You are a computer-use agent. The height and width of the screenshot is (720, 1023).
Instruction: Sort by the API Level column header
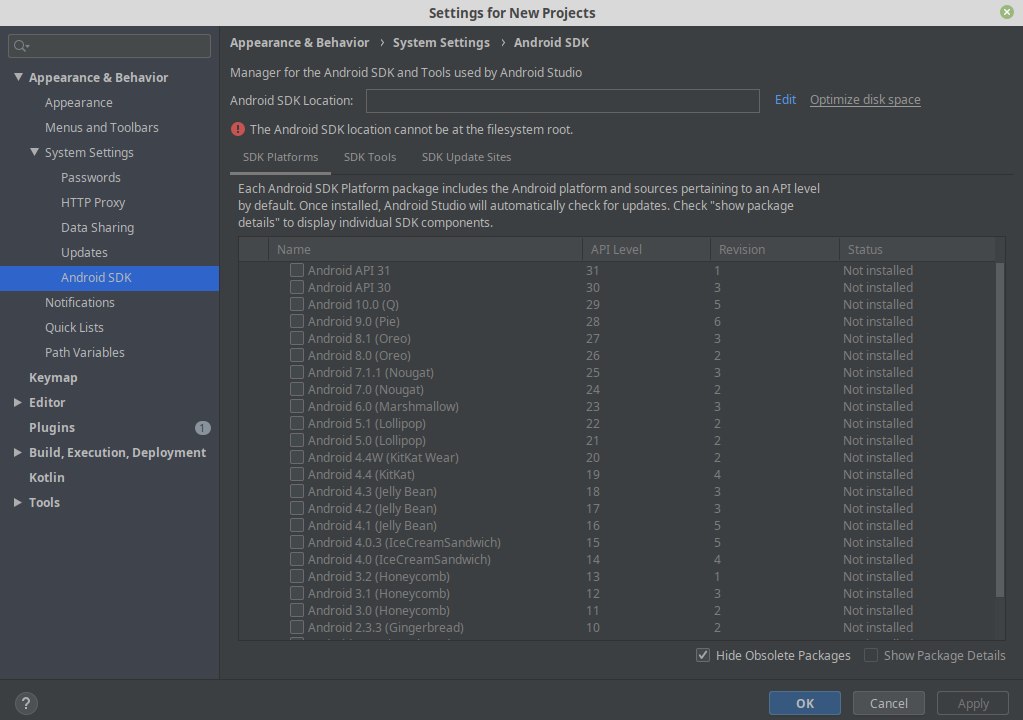click(646, 249)
